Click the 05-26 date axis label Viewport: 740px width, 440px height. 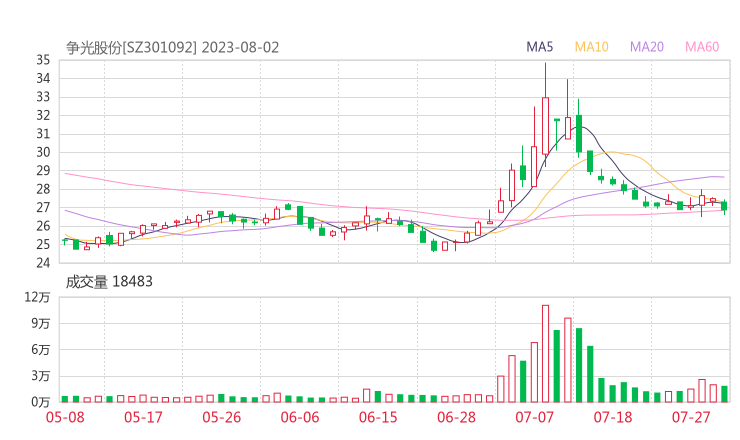coord(222,417)
